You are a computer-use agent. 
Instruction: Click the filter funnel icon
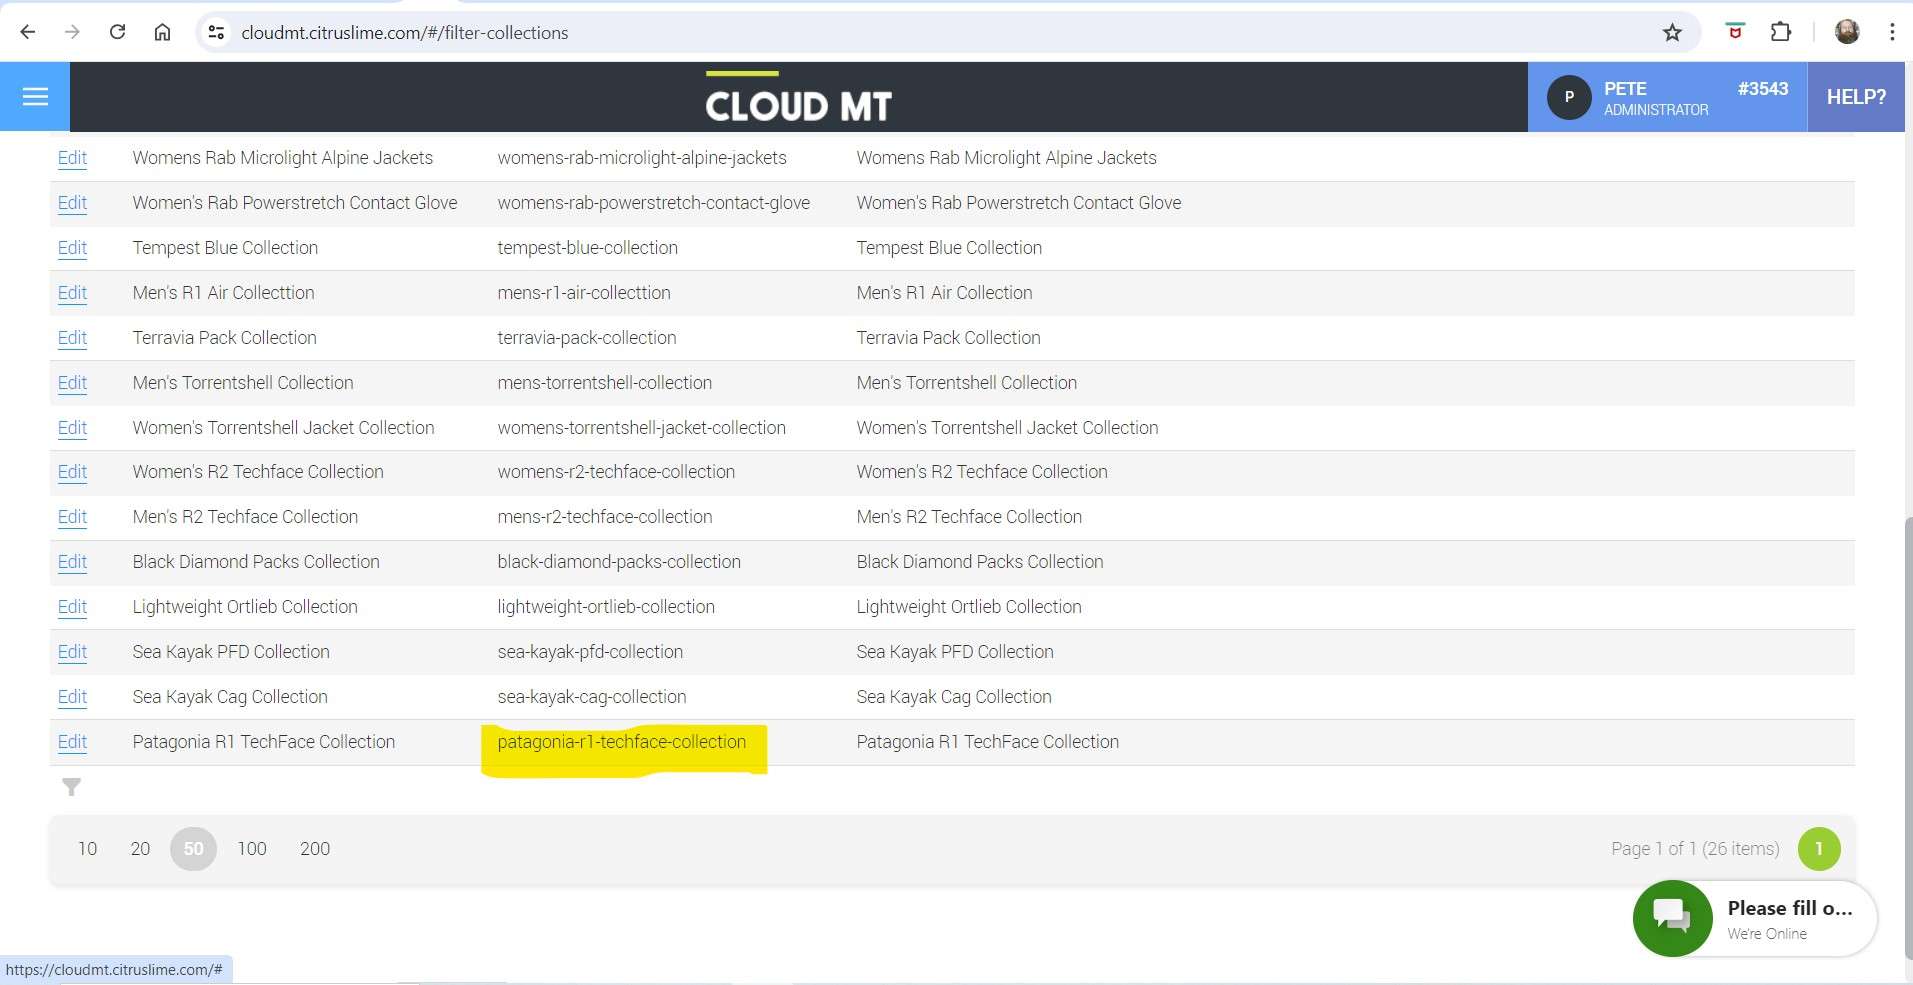click(71, 787)
